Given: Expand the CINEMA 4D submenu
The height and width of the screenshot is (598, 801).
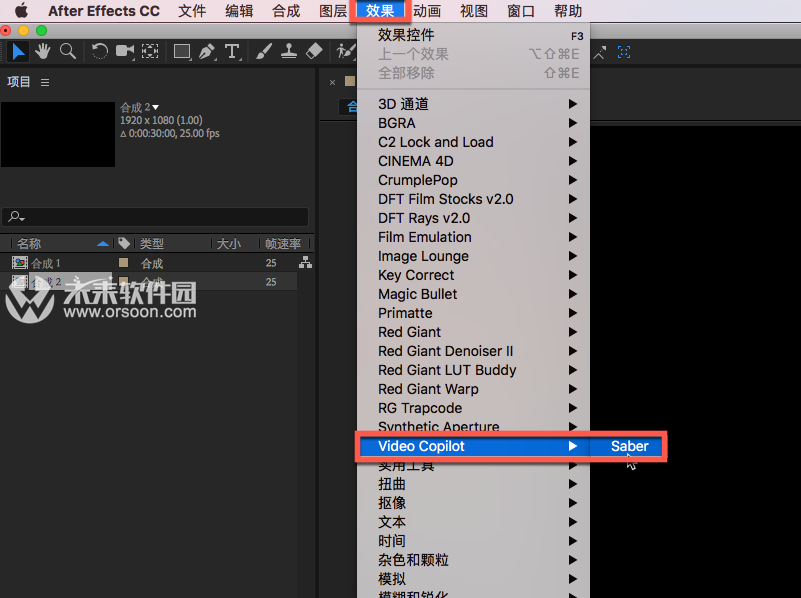Looking at the screenshot, I should point(474,161).
